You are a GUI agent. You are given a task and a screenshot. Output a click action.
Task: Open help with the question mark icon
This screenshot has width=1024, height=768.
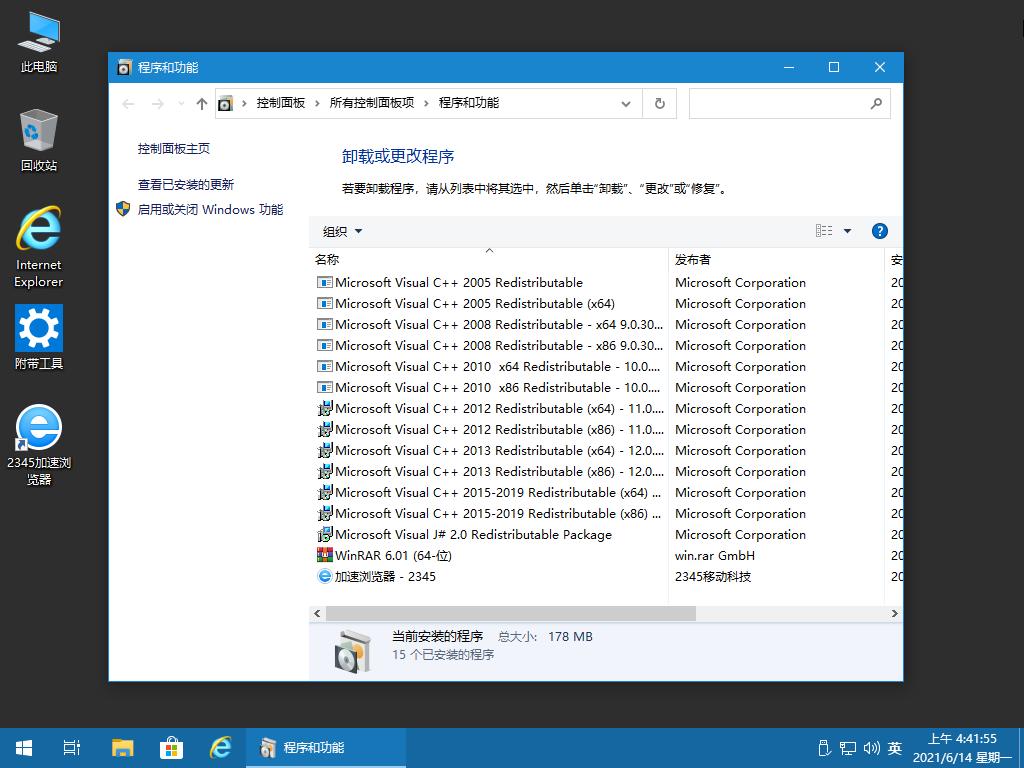(x=880, y=231)
